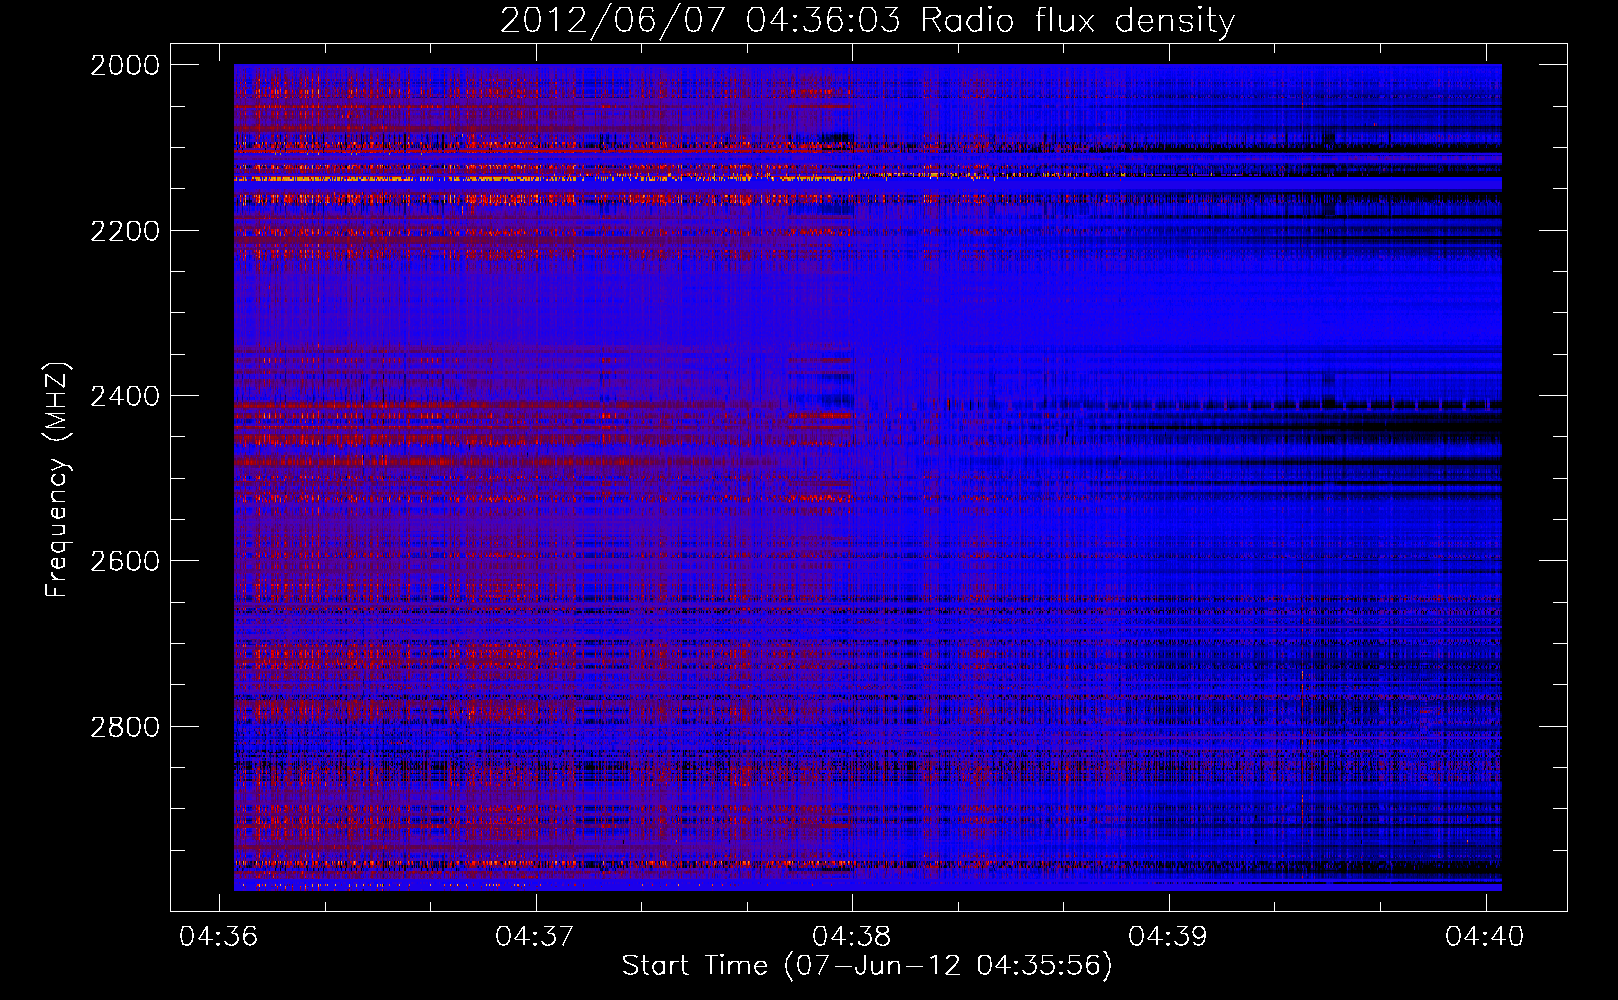The width and height of the screenshot is (1618, 1000).
Task: Click the 04:40 time axis label
Action: point(1485,936)
